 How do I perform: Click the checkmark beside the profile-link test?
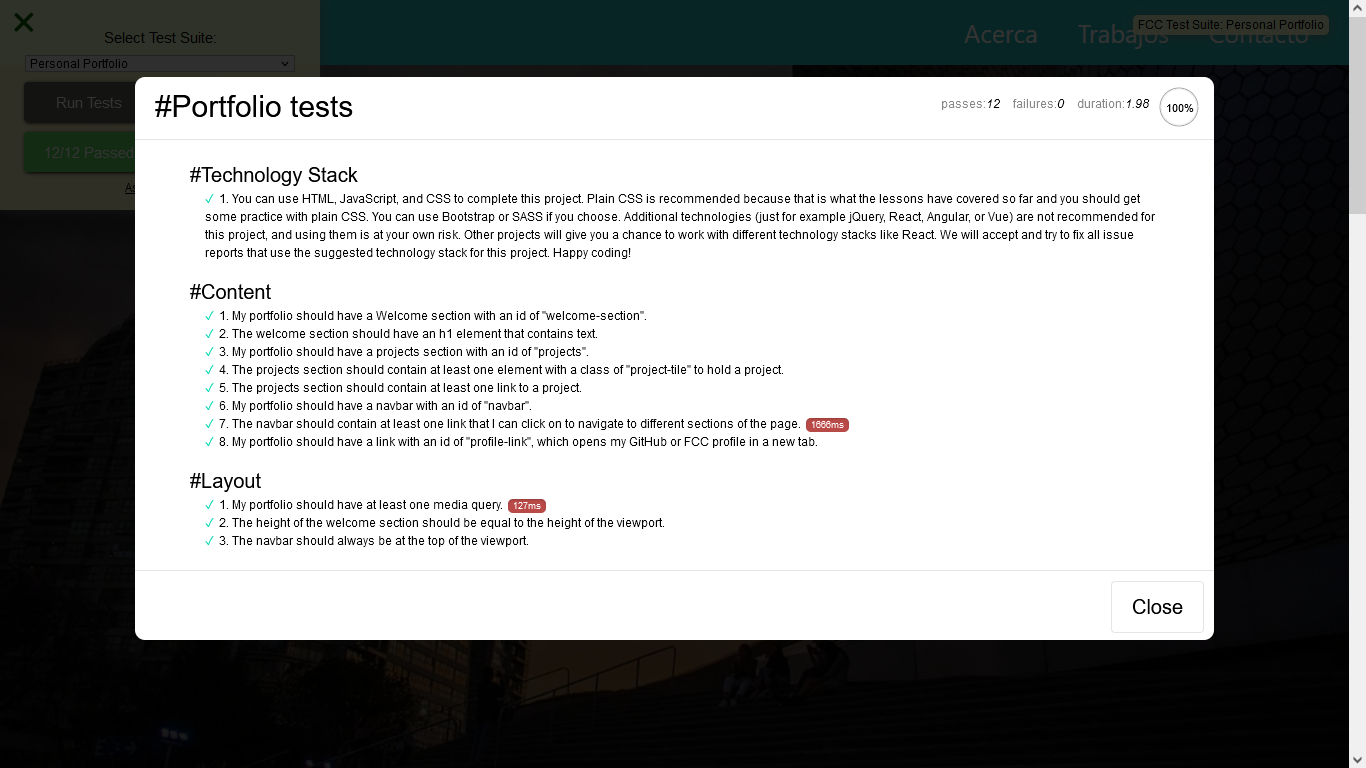click(x=210, y=442)
